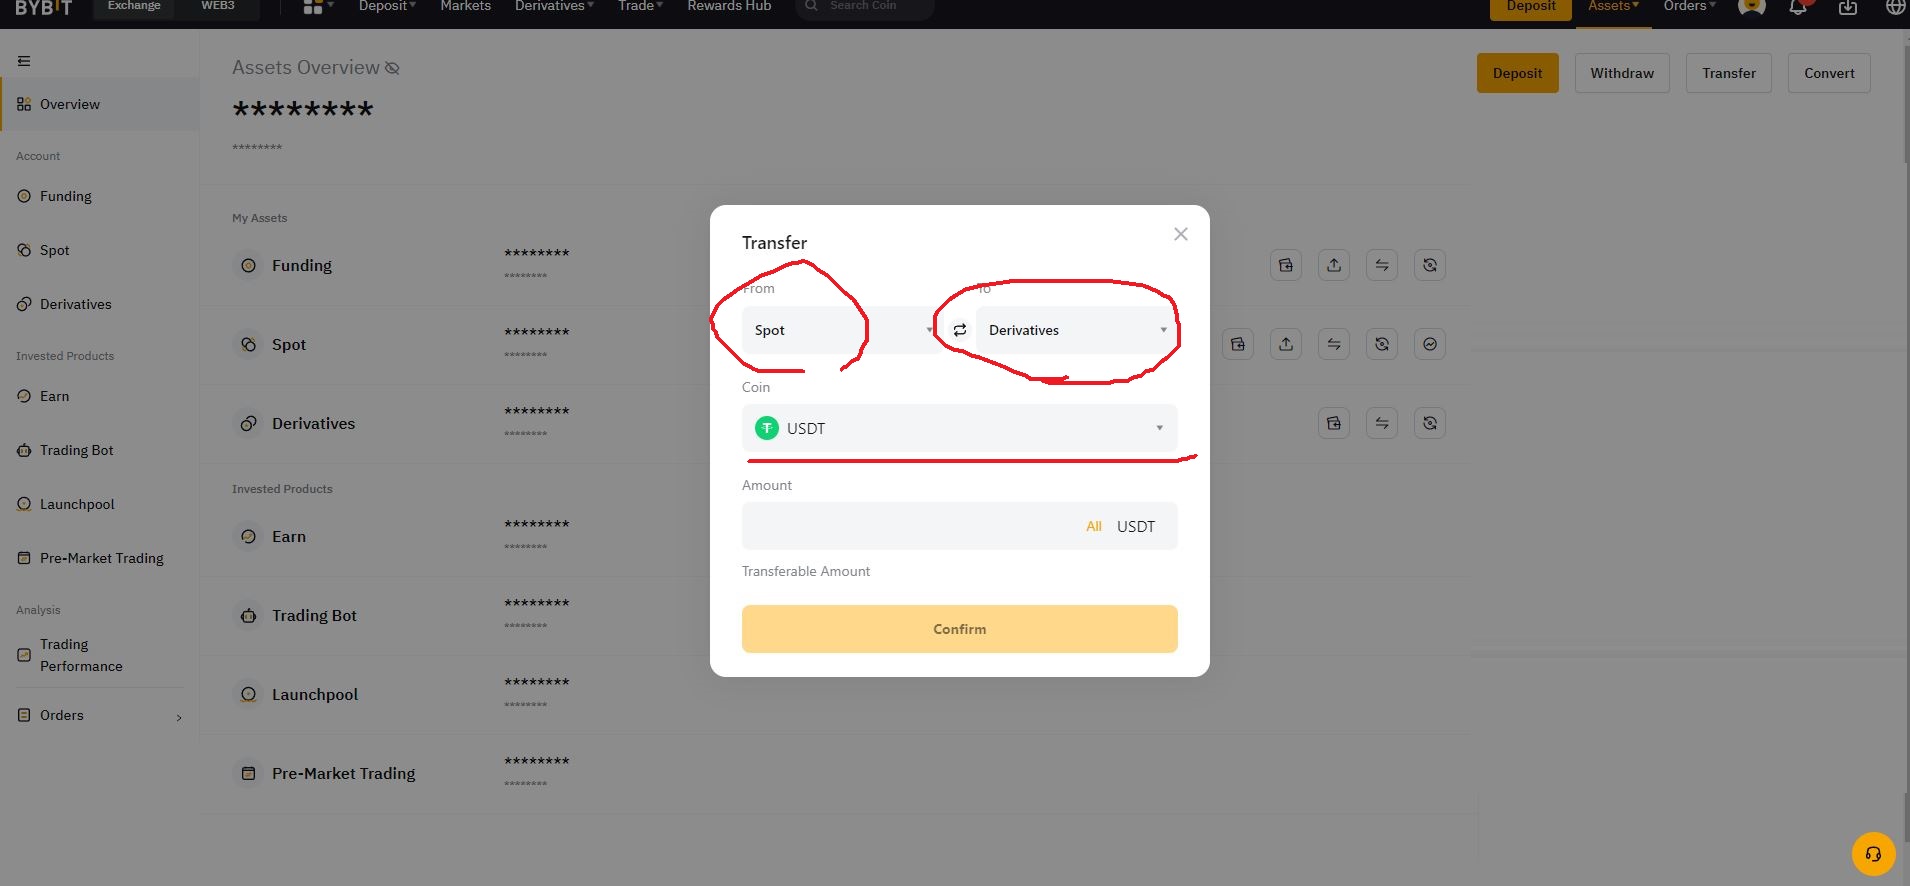Click the transfer icon in the Funding row
Image resolution: width=1910 pixels, height=886 pixels.
point(1382,265)
